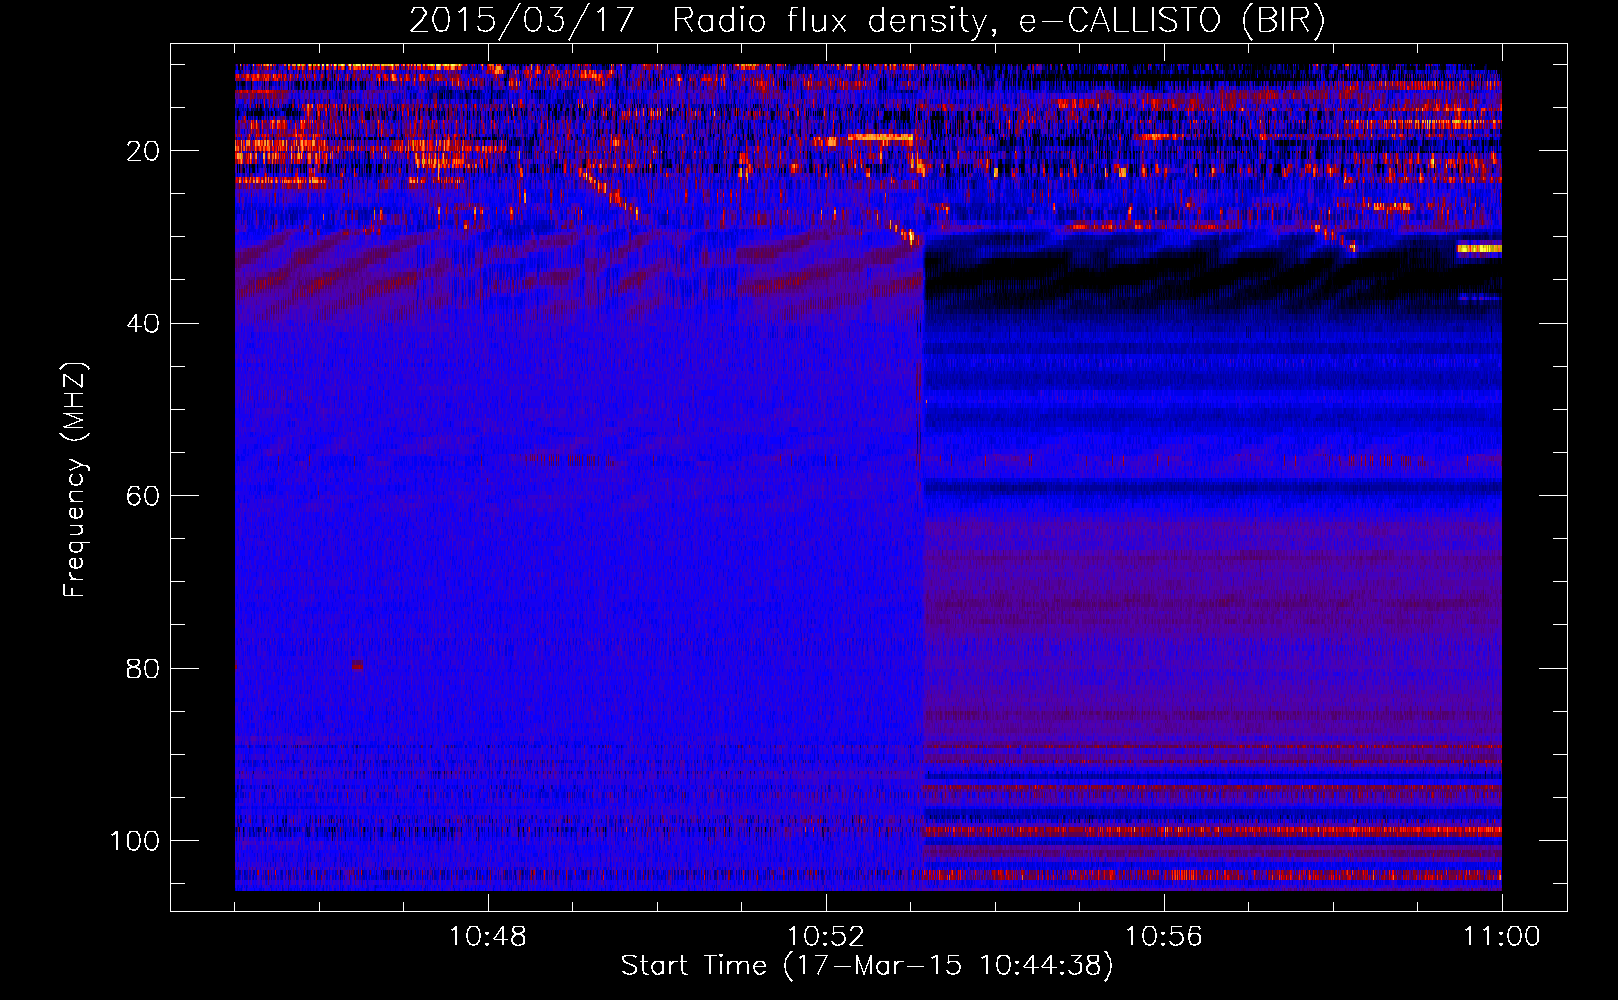Click the 10:48 time tick label

488,937
